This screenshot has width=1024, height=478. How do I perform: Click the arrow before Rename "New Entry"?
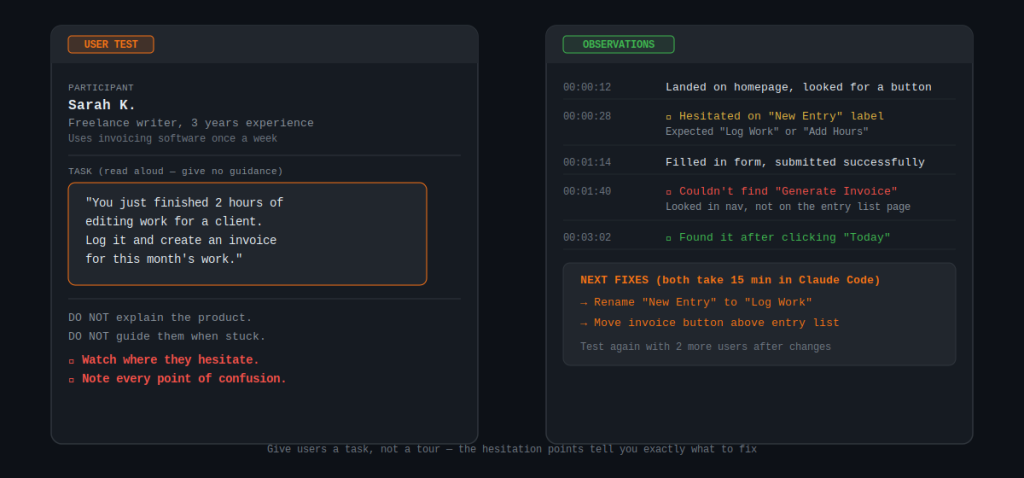[x=584, y=303]
